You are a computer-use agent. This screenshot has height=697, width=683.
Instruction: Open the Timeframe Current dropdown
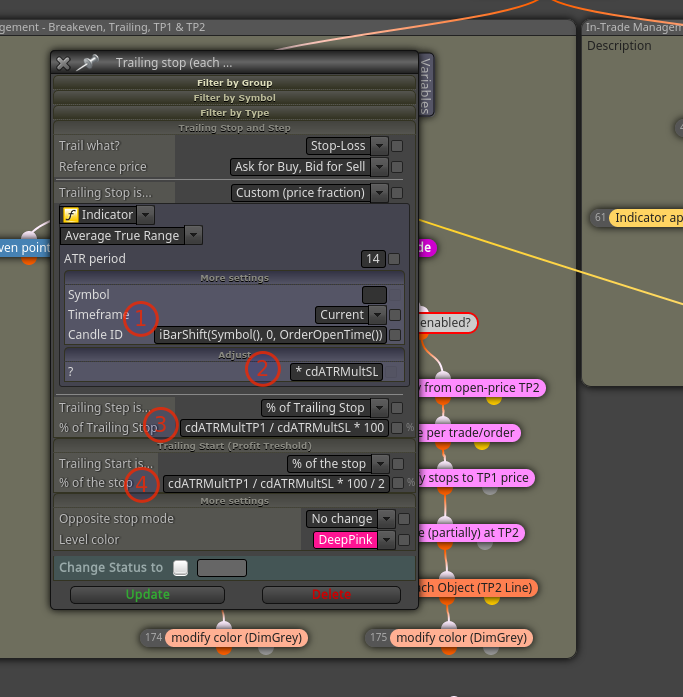[351, 315]
